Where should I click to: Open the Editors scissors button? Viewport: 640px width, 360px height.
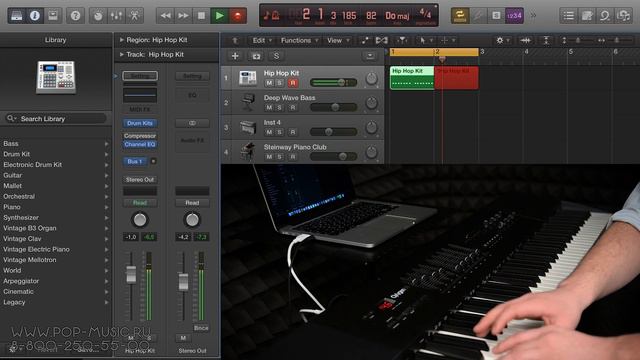[134, 16]
